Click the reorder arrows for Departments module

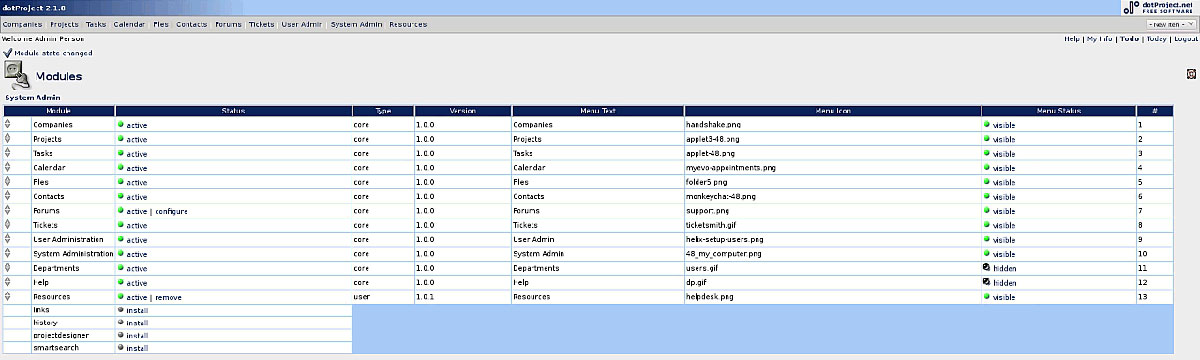(x=8, y=268)
